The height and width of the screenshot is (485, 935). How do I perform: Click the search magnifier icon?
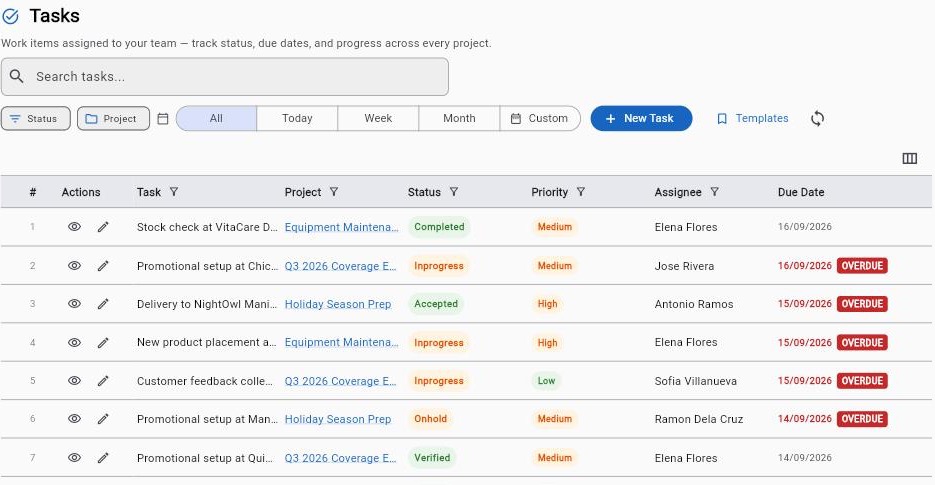pyautogui.click(x=17, y=76)
